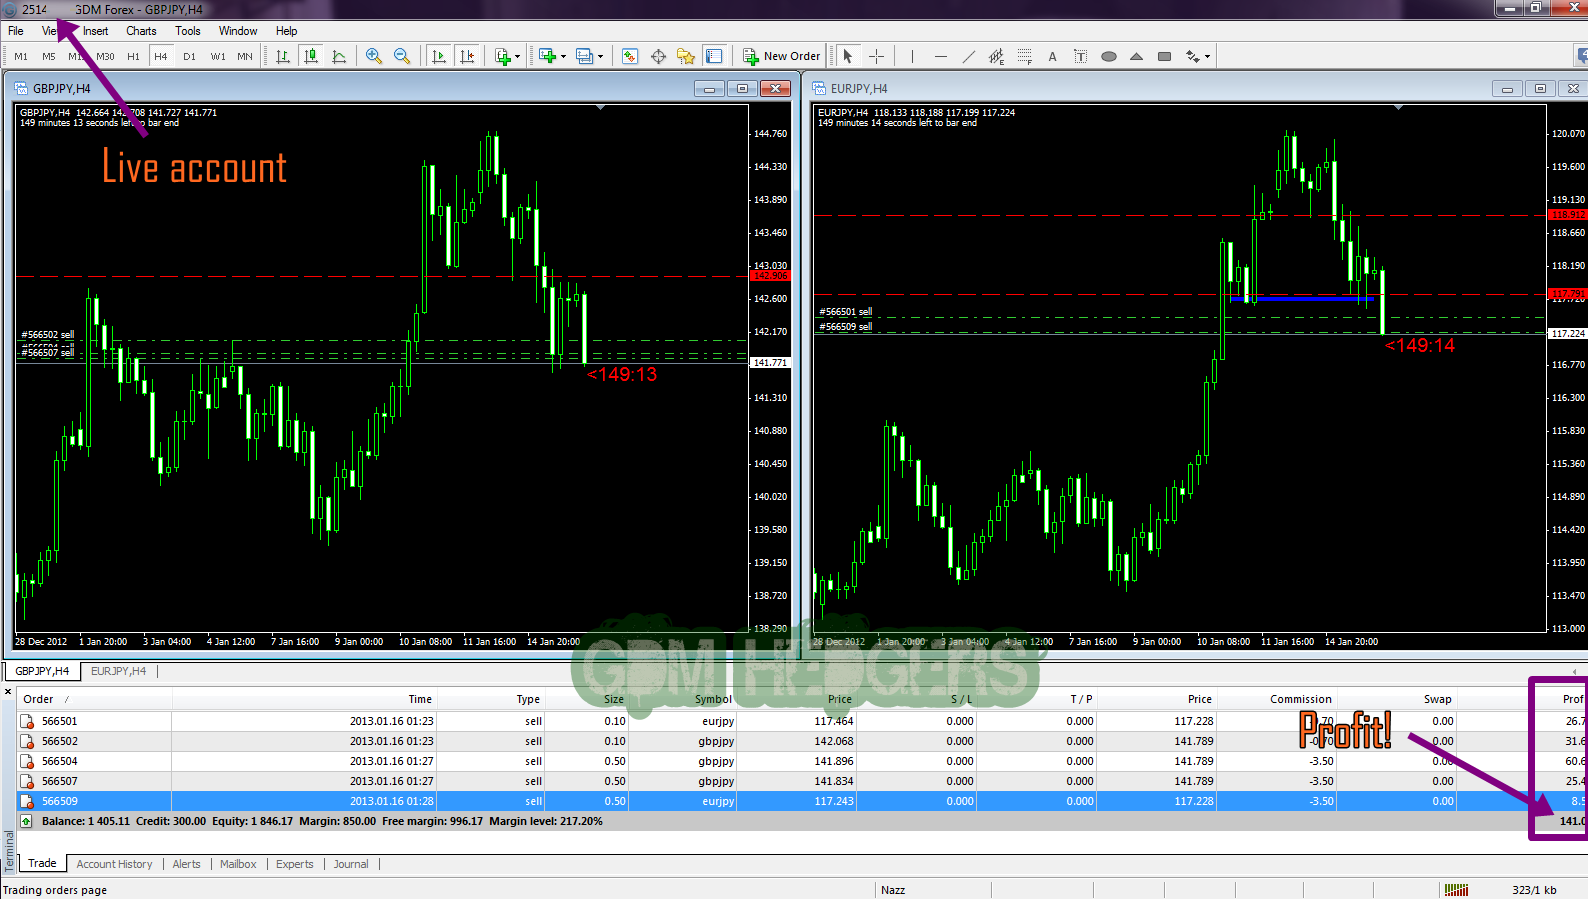Select the Fibonacci retracement tool
The width and height of the screenshot is (1588, 900).
[1024, 56]
